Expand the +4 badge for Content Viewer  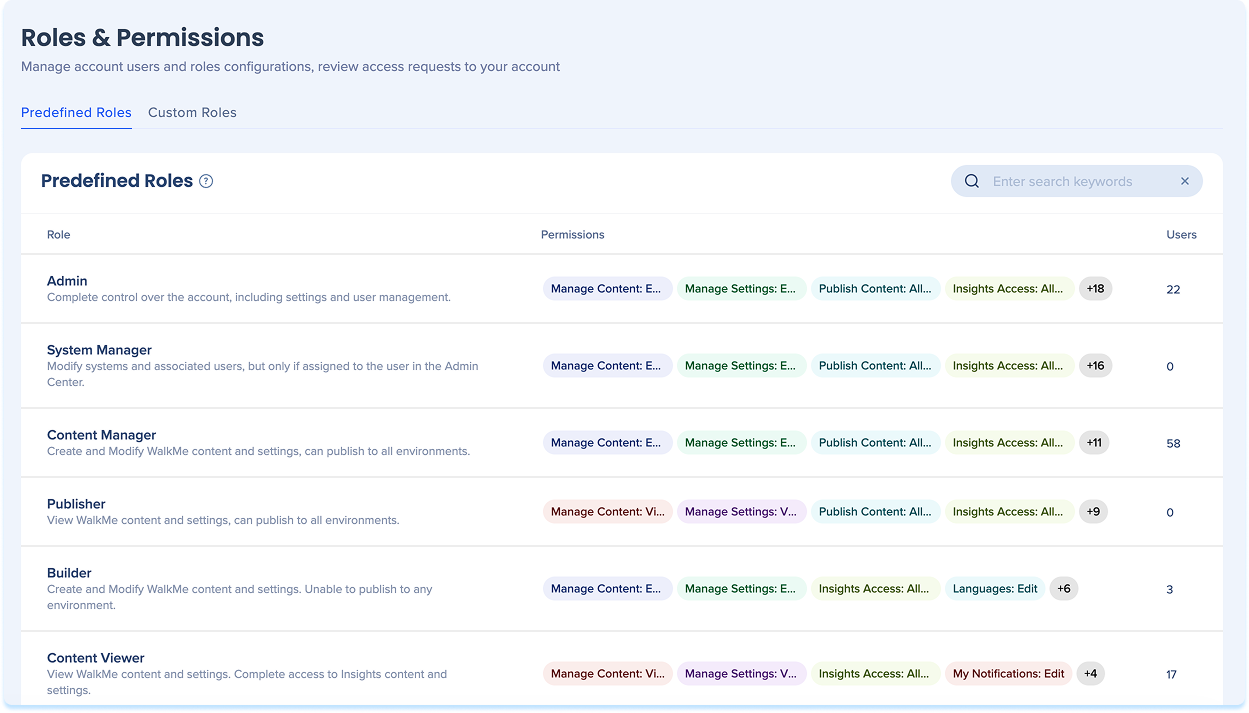(x=1090, y=674)
